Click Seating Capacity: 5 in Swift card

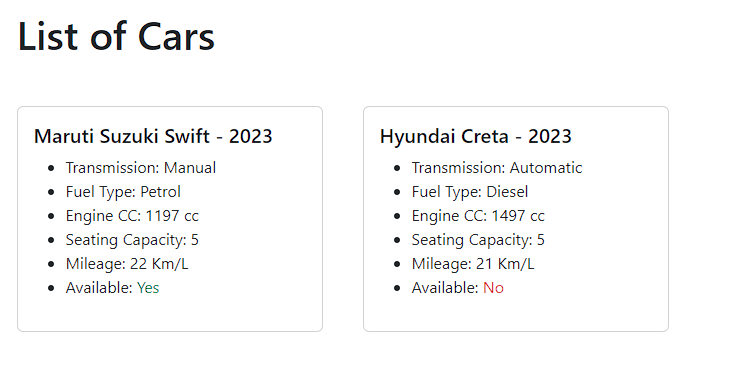(132, 240)
